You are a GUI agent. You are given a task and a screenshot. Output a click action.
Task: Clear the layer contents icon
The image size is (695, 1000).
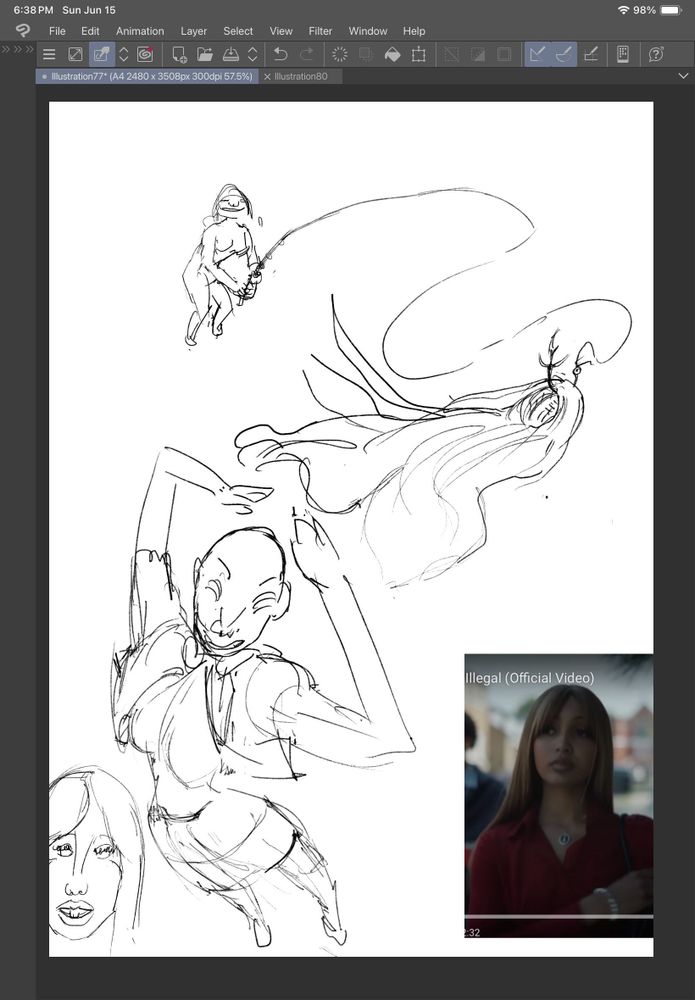coord(340,55)
